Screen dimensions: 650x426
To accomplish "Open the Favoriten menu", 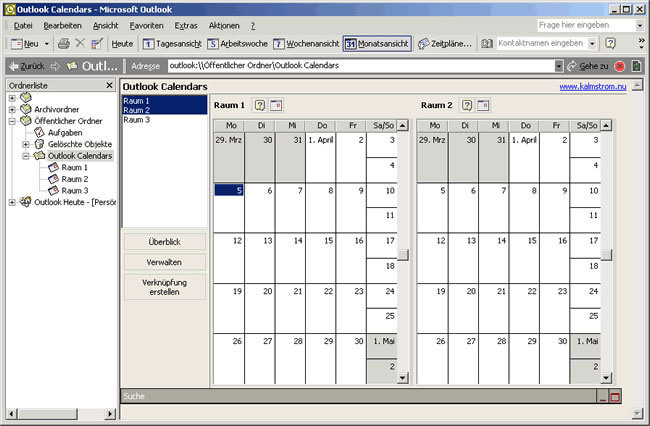I will click(147, 24).
